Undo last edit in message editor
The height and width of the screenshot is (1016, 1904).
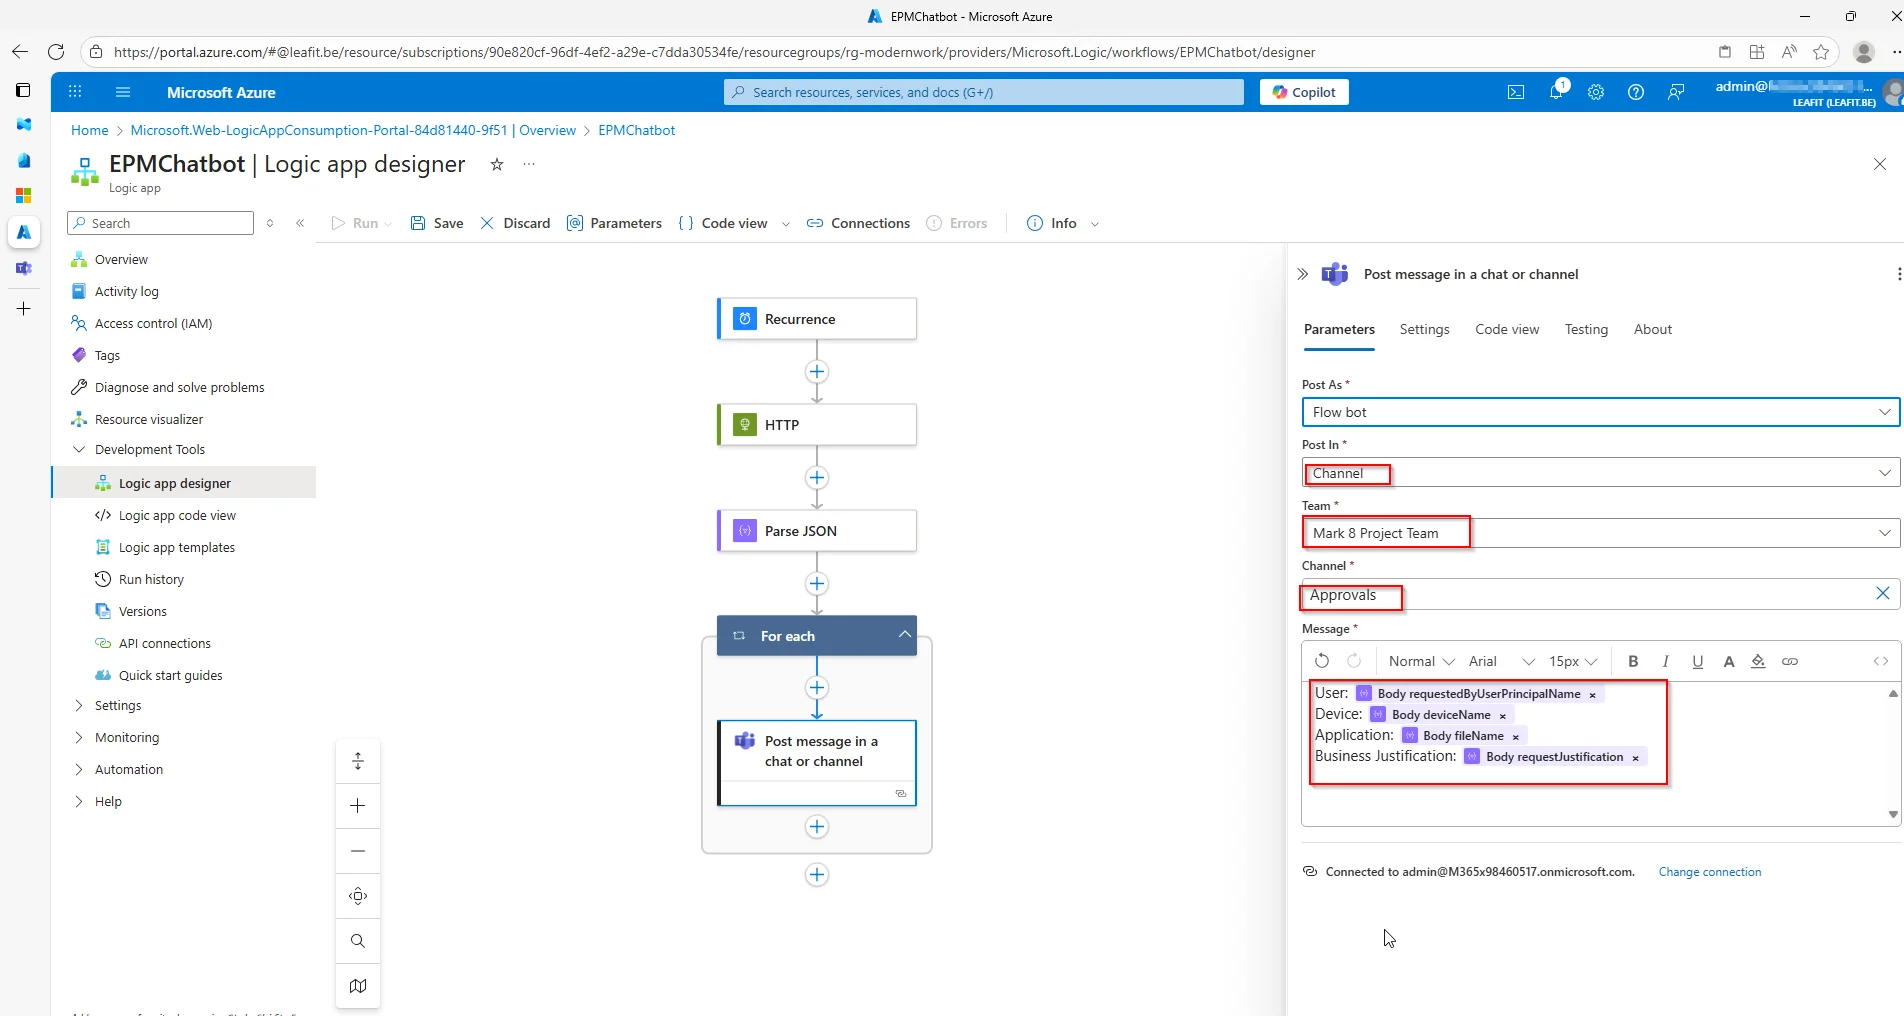pyautogui.click(x=1322, y=661)
